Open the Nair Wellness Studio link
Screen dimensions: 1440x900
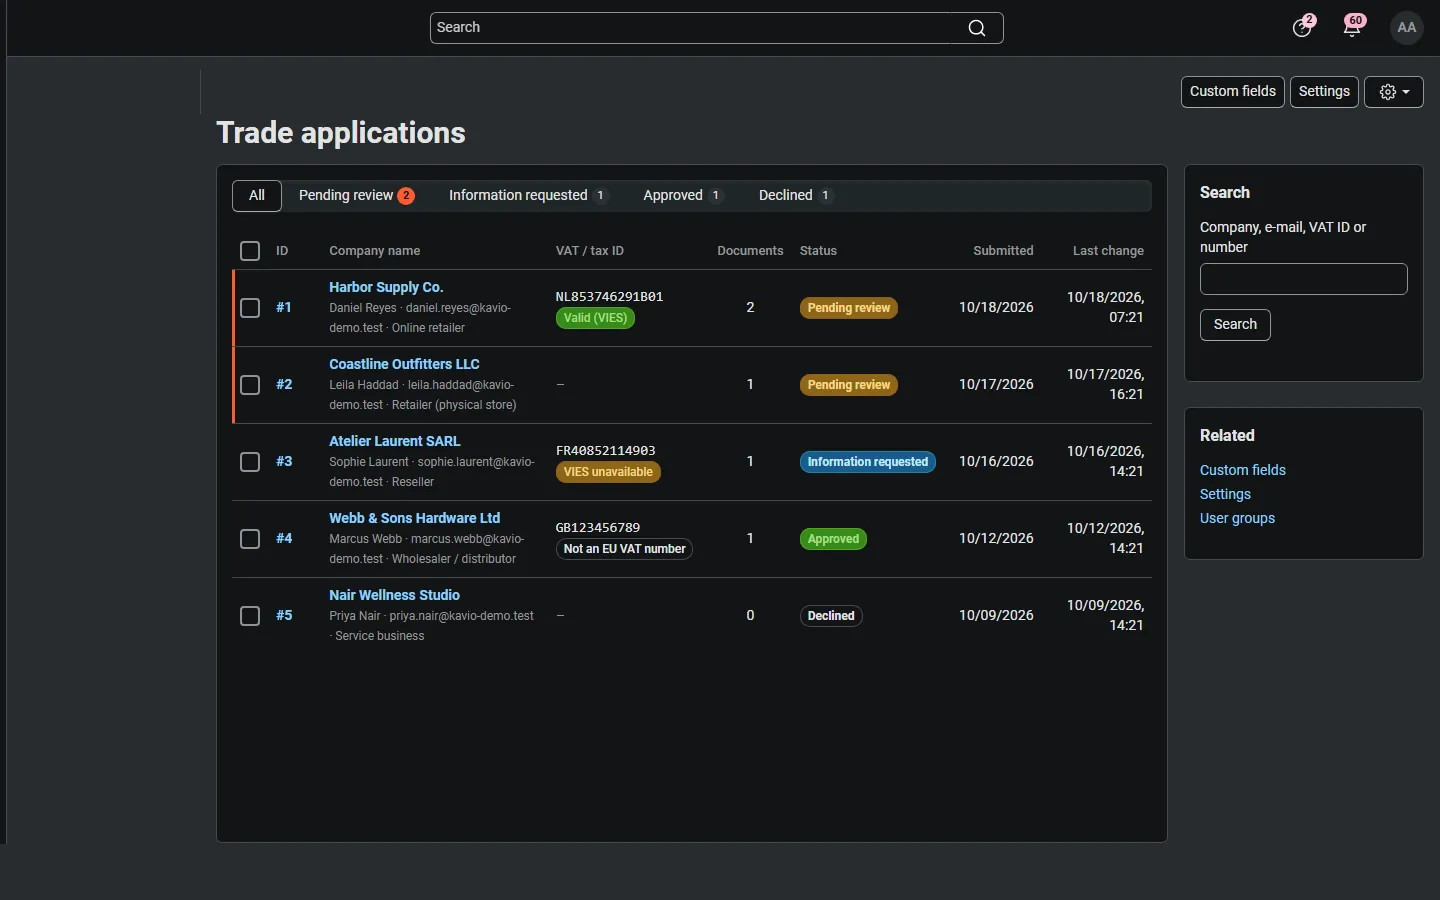[394, 595]
